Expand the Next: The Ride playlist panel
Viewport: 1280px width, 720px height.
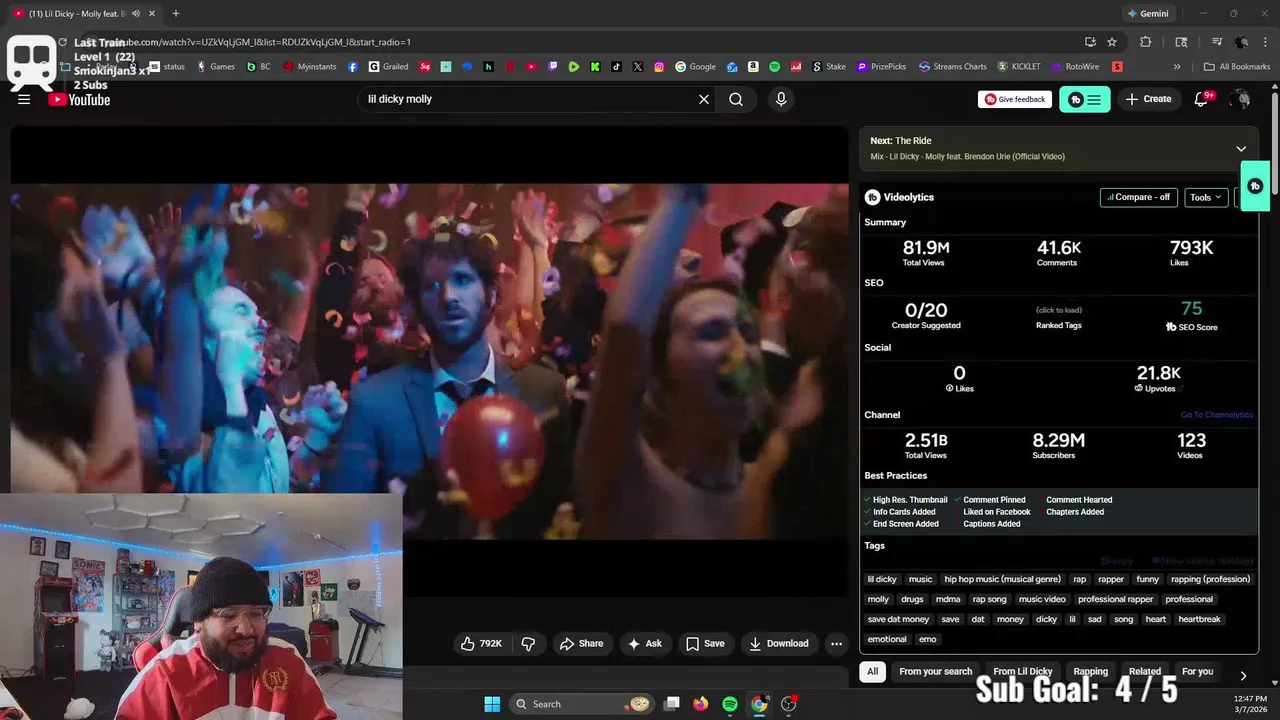coord(1241,149)
